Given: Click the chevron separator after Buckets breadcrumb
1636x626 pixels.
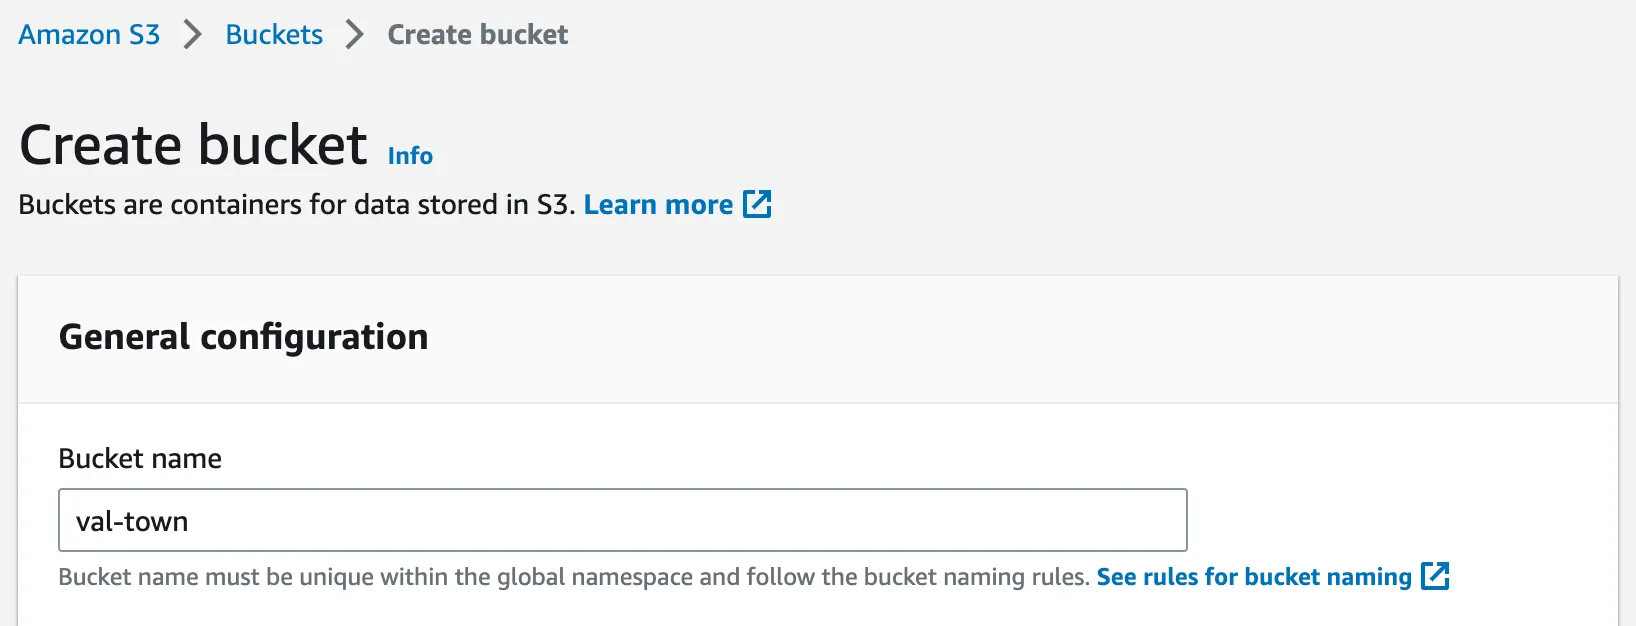Looking at the screenshot, I should pos(355,35).
